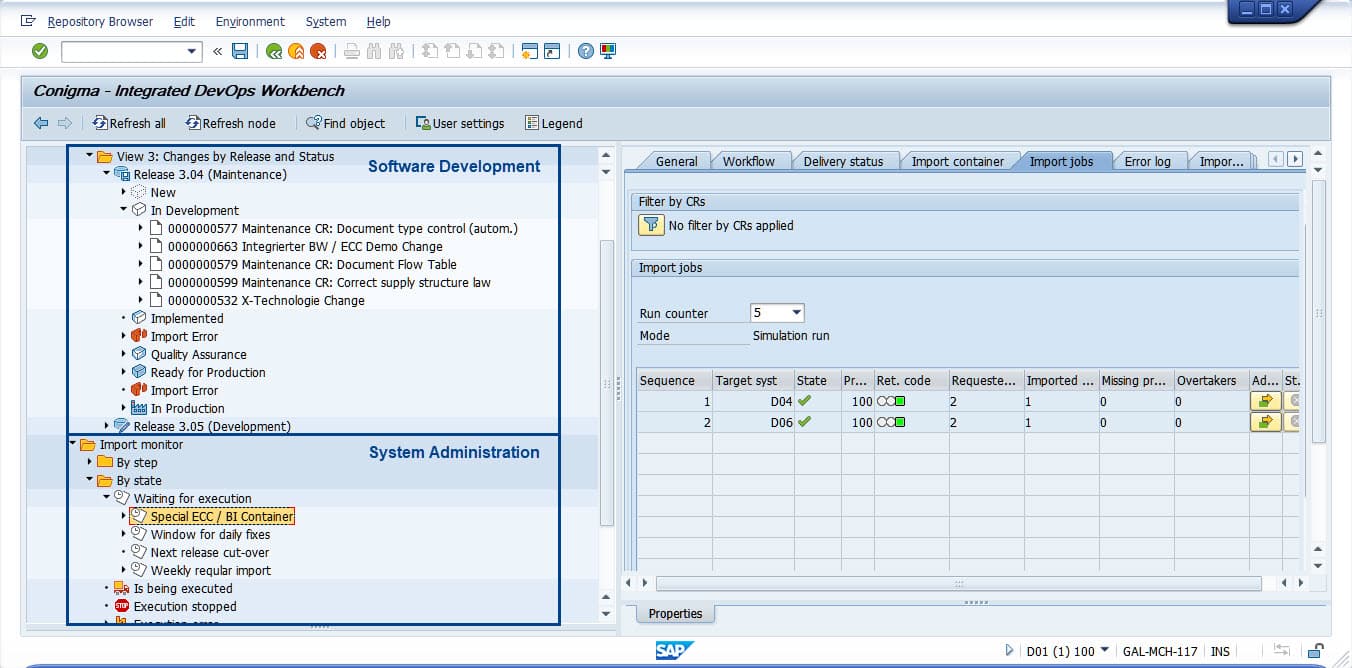Screen dimensions: 1352x668
Task: Select Execution stopped tree item
Action: click(185, 606)
